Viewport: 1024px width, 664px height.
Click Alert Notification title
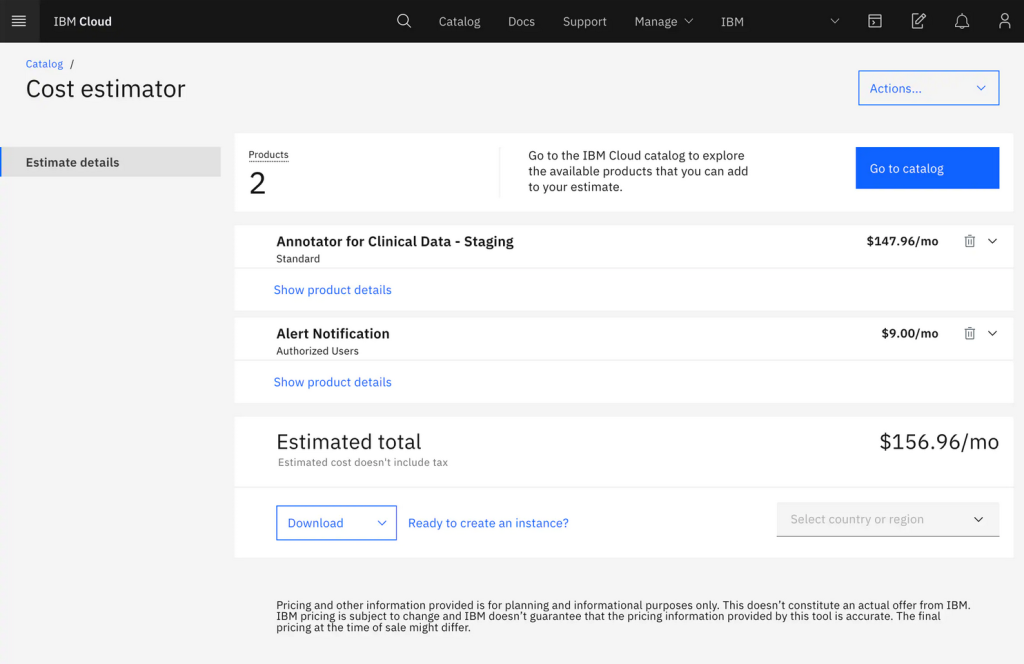coord(332,334)
